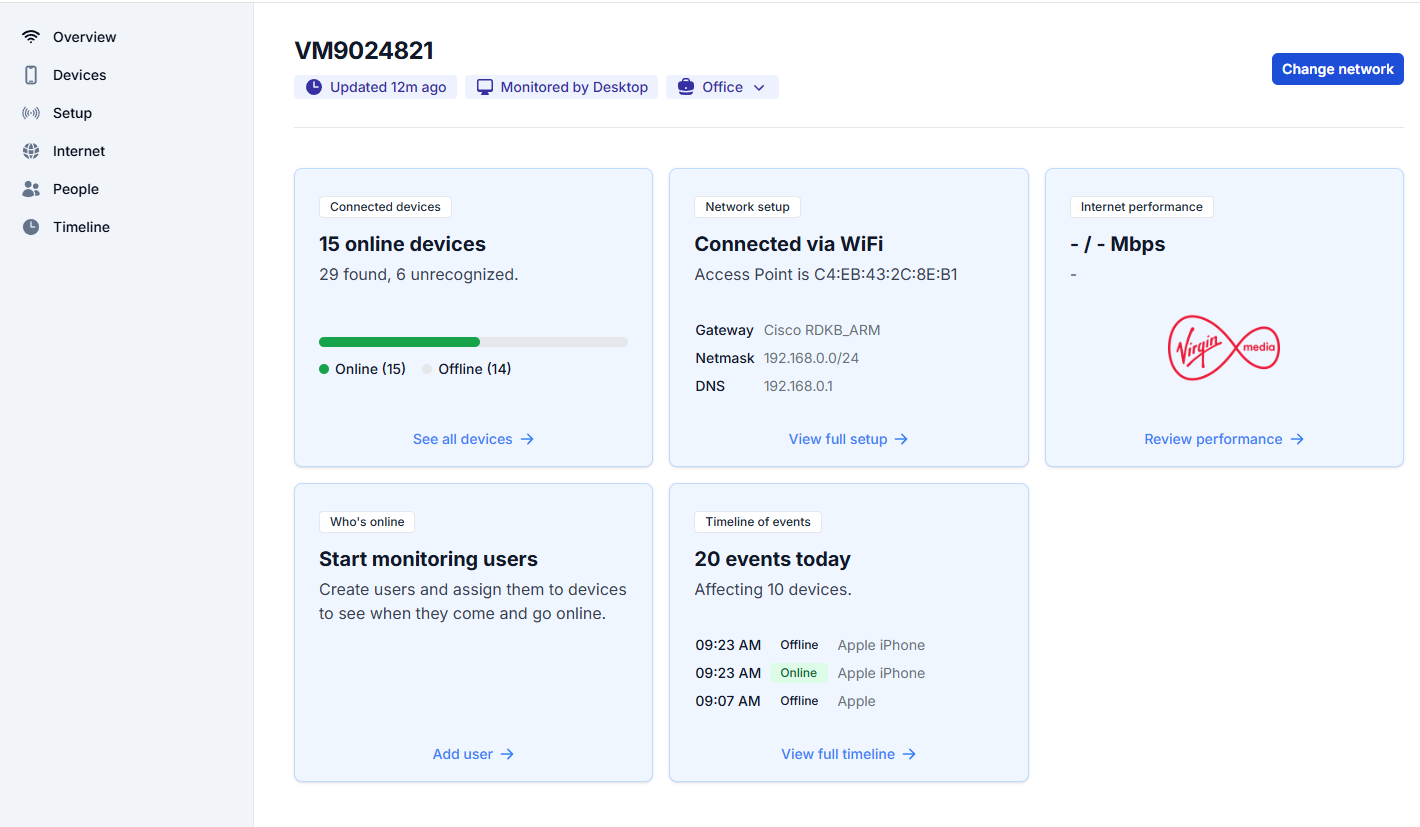Switch to the Internet section

78,150
